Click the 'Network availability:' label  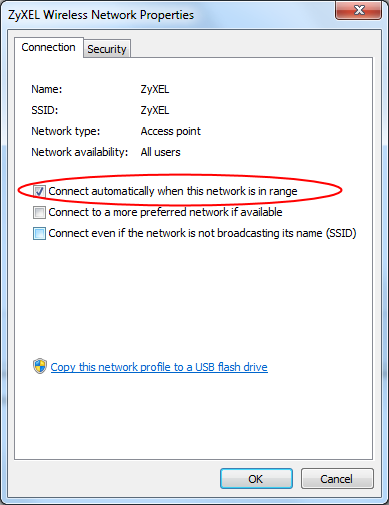tap(80, 152)
